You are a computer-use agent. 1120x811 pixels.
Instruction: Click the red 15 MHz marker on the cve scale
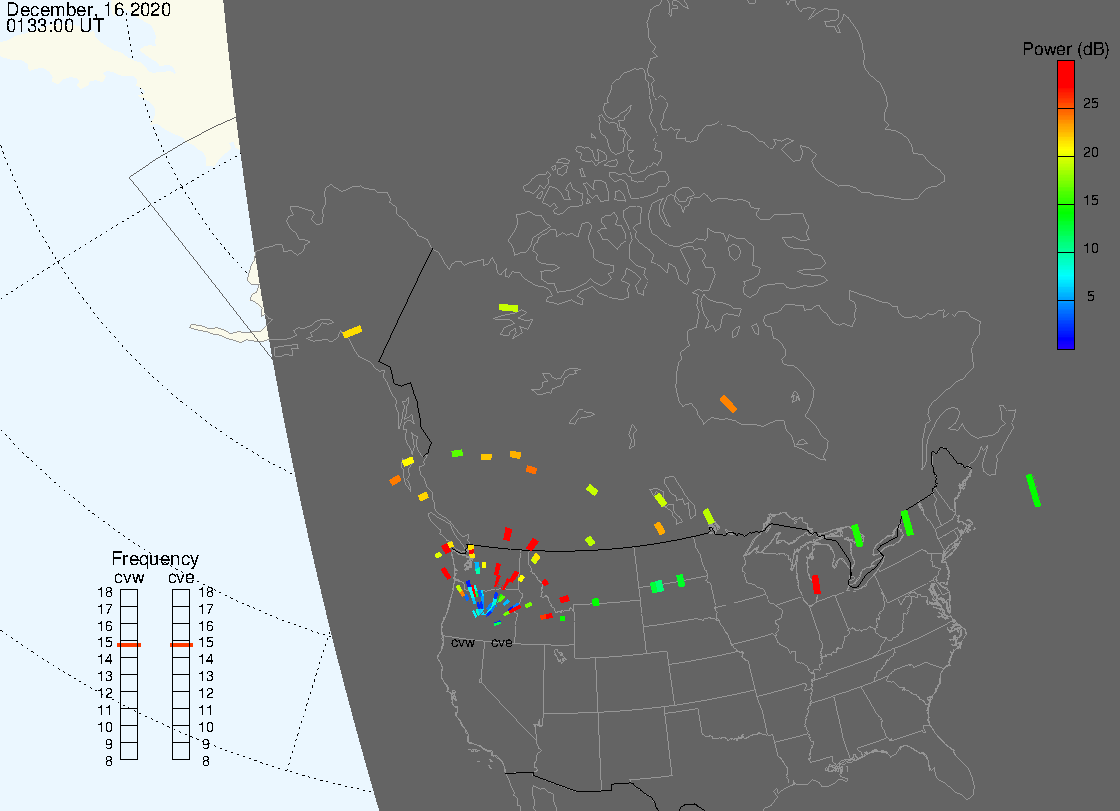[181, 645]
